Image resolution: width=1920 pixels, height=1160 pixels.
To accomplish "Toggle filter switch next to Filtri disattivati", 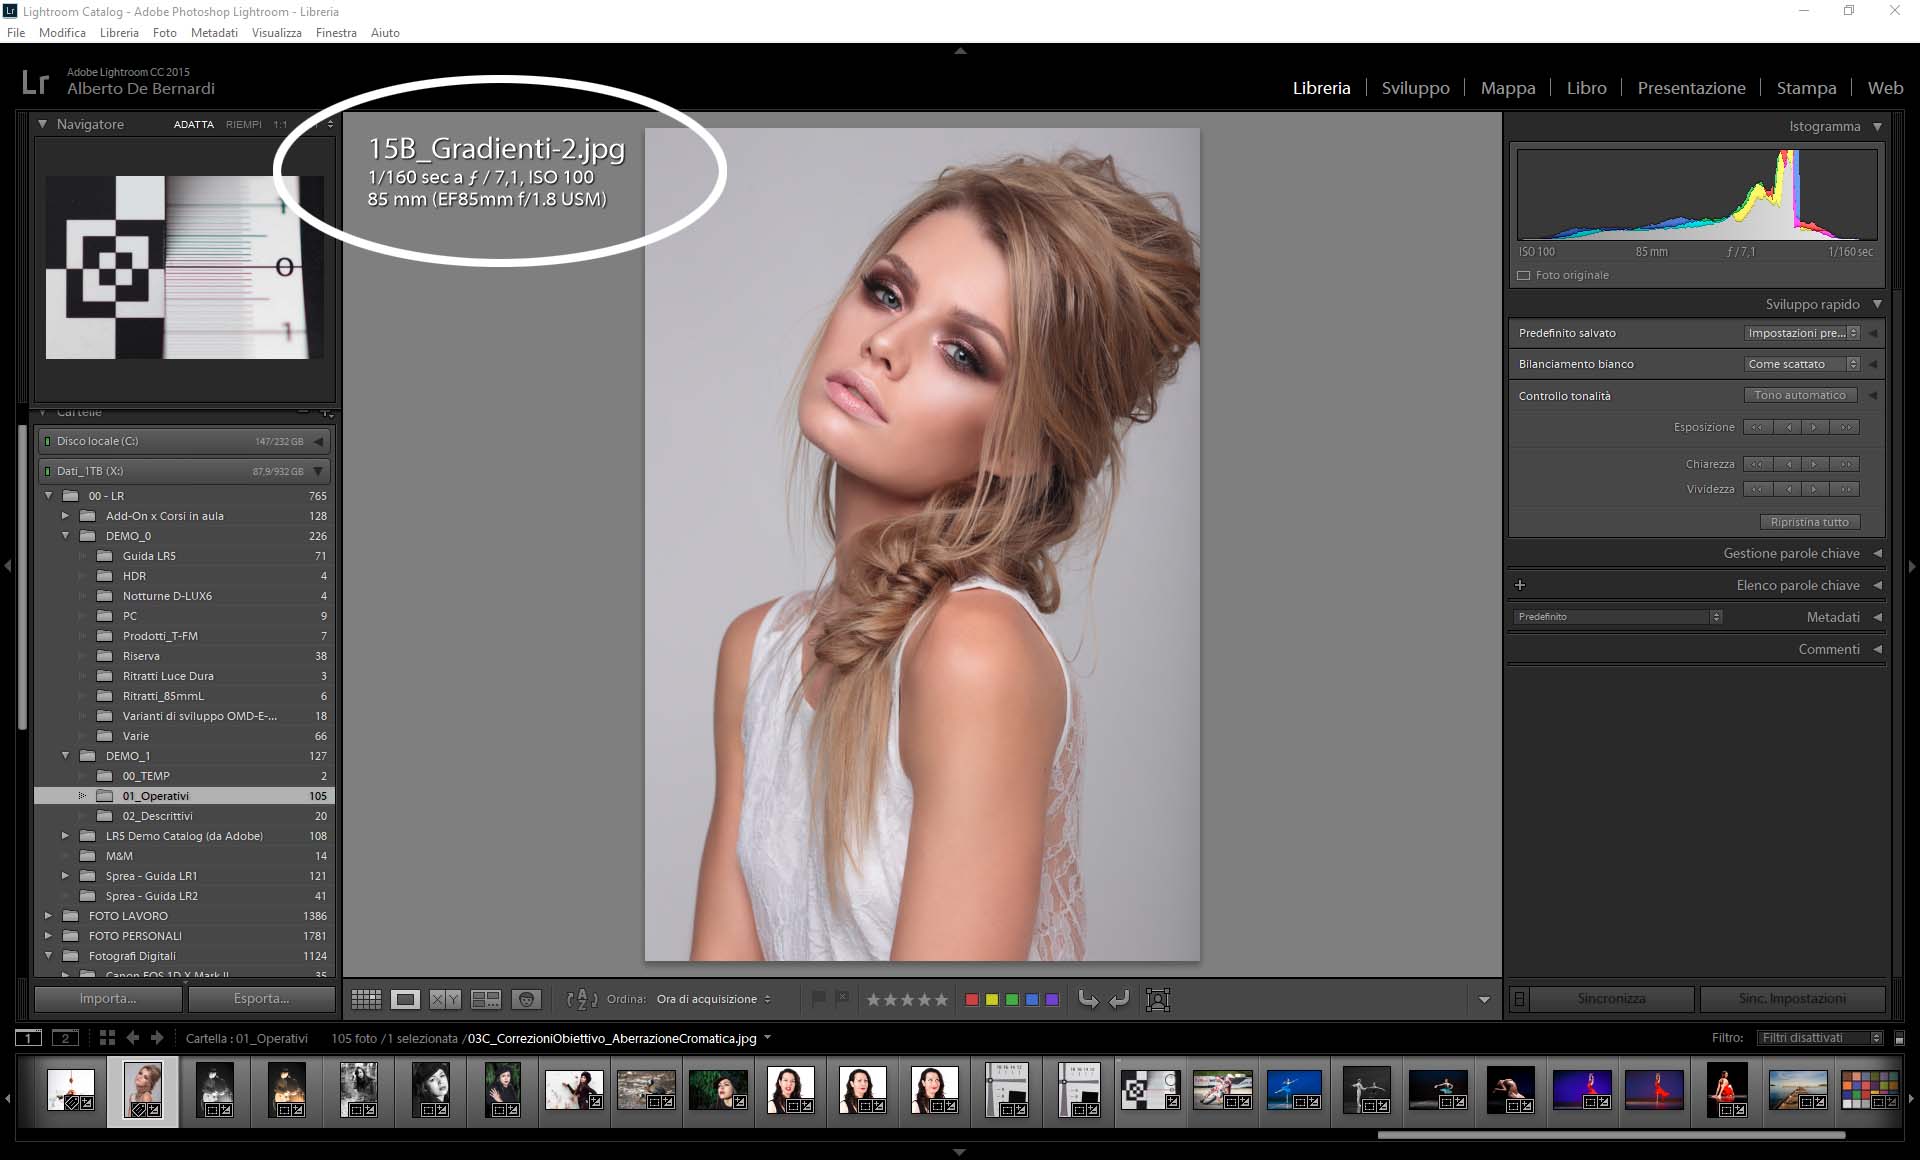I will point(1899,1038).
